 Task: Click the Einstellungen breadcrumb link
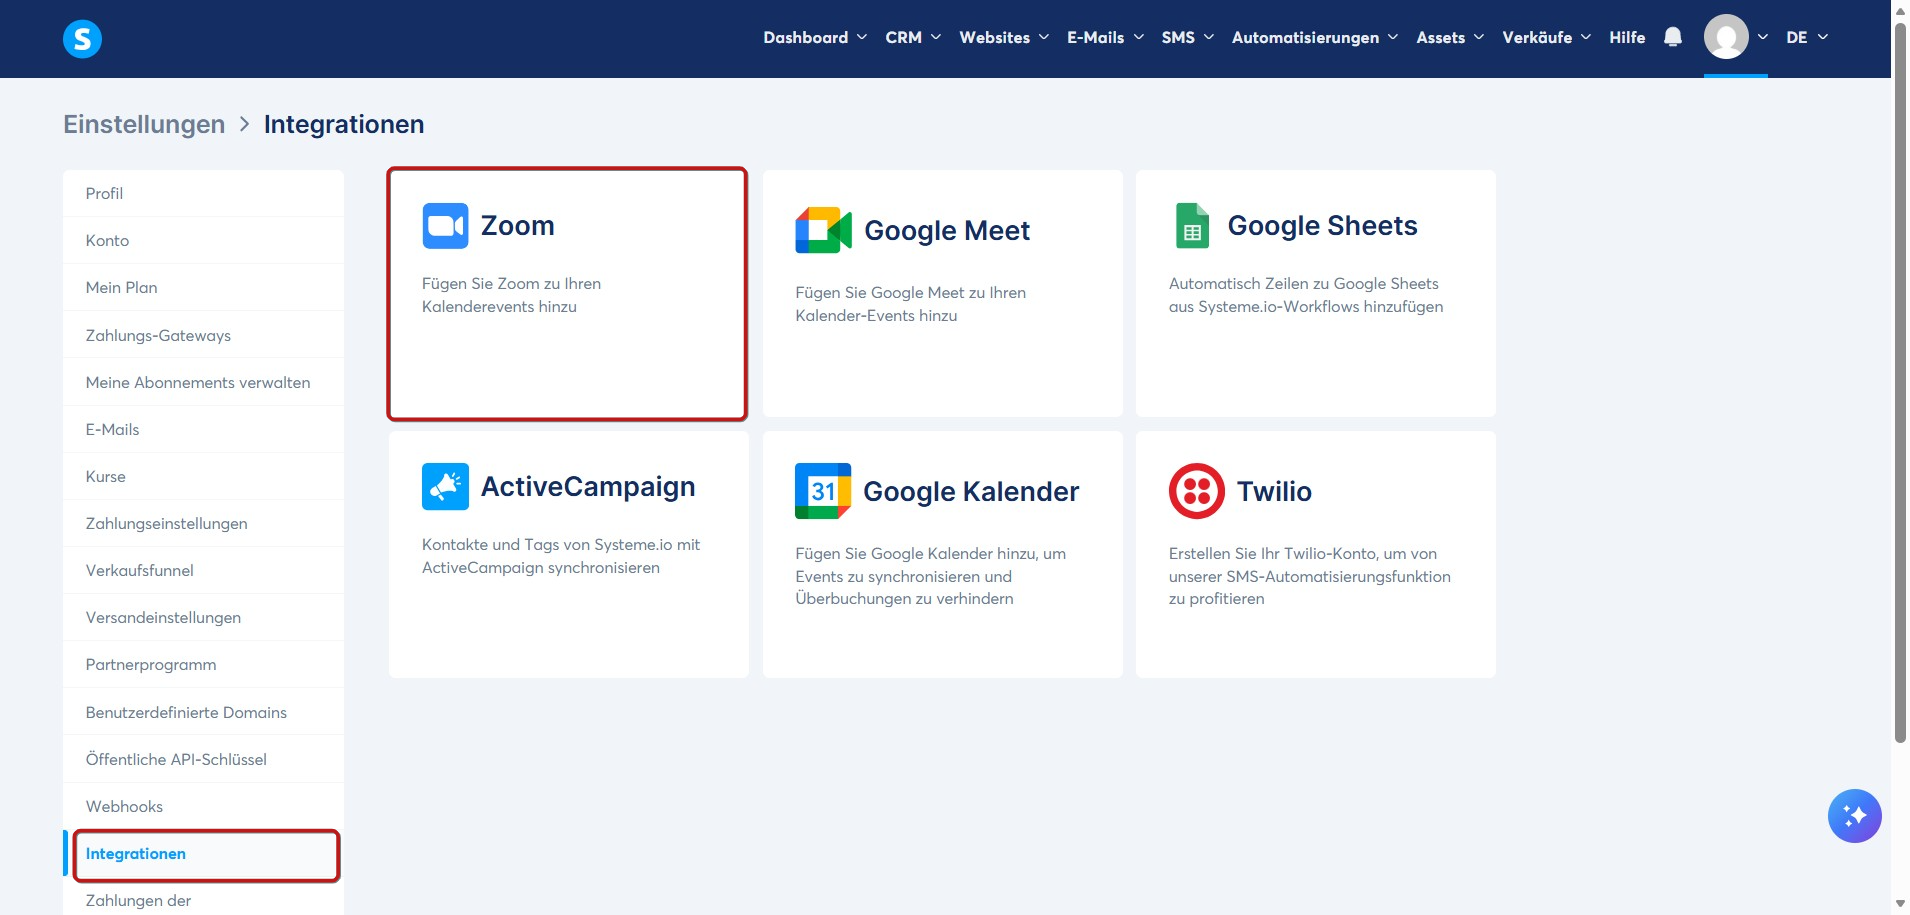click(144, 124)
